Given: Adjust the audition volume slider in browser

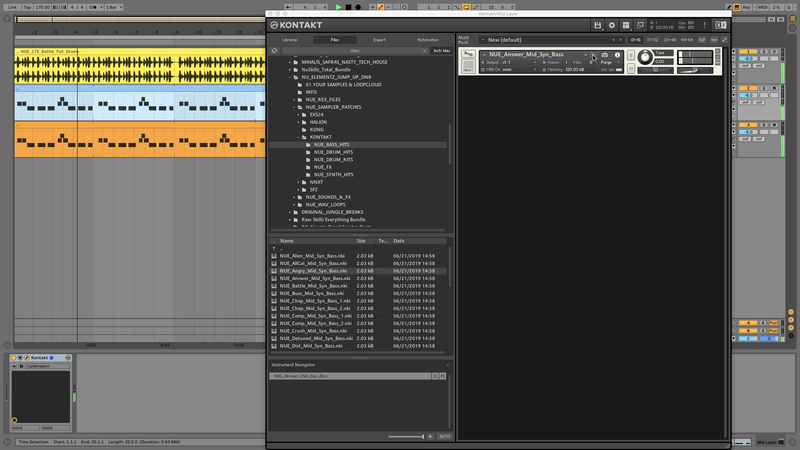Looking at the screenshot, I should 406,437.
